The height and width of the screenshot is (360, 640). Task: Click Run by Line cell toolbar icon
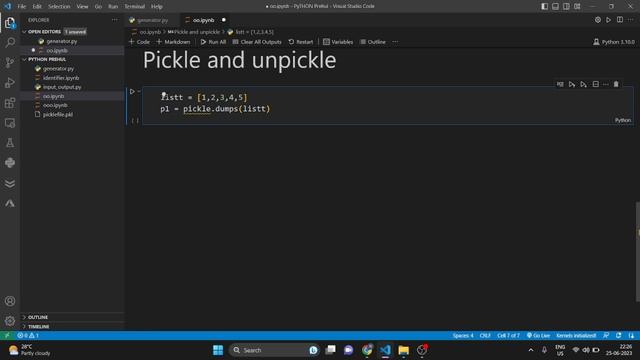[560, 84]
